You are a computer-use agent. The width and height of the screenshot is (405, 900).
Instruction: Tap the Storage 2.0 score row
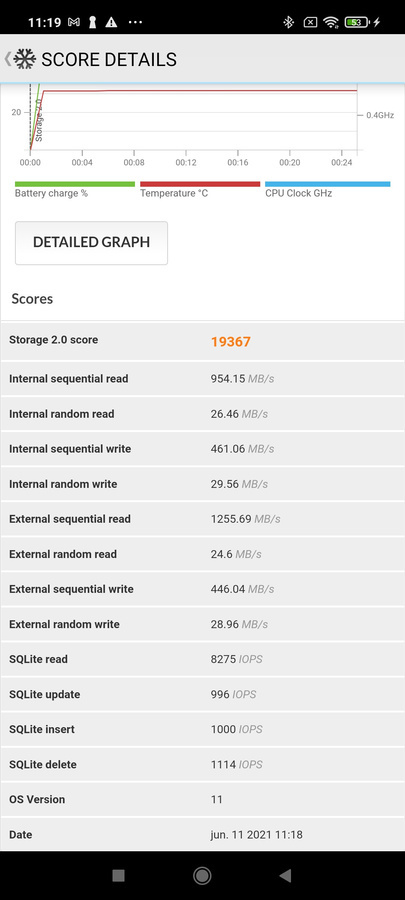[202, 342]
